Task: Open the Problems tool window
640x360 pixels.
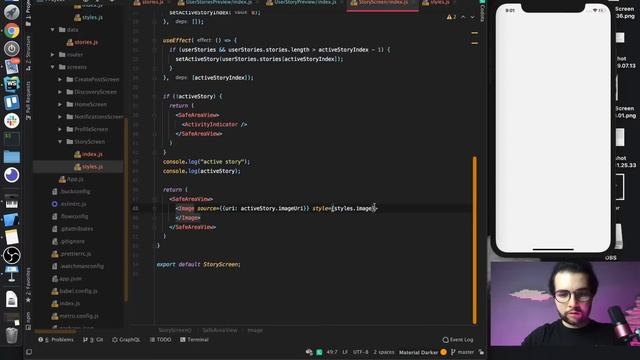Action: [x=56, y=340]
